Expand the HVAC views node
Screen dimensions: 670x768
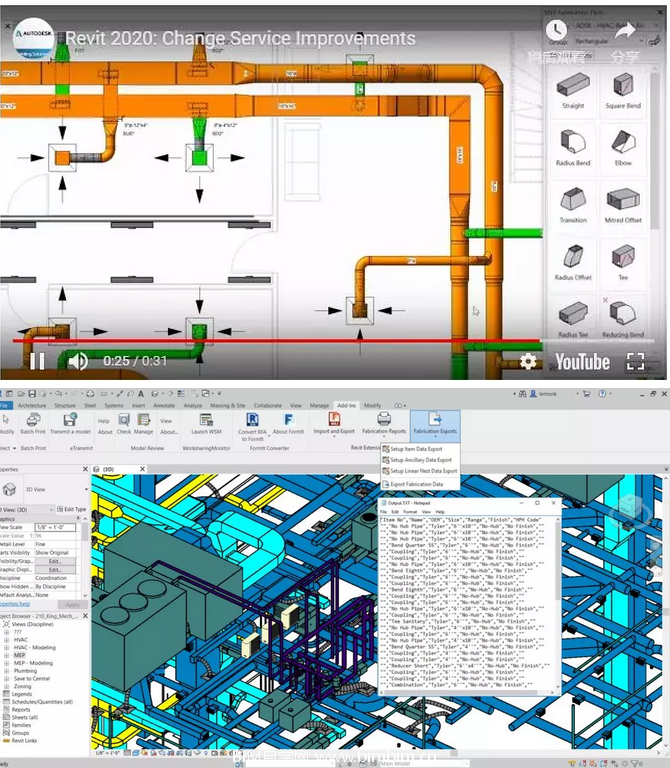pyautogui.click(x=6, y=640)
